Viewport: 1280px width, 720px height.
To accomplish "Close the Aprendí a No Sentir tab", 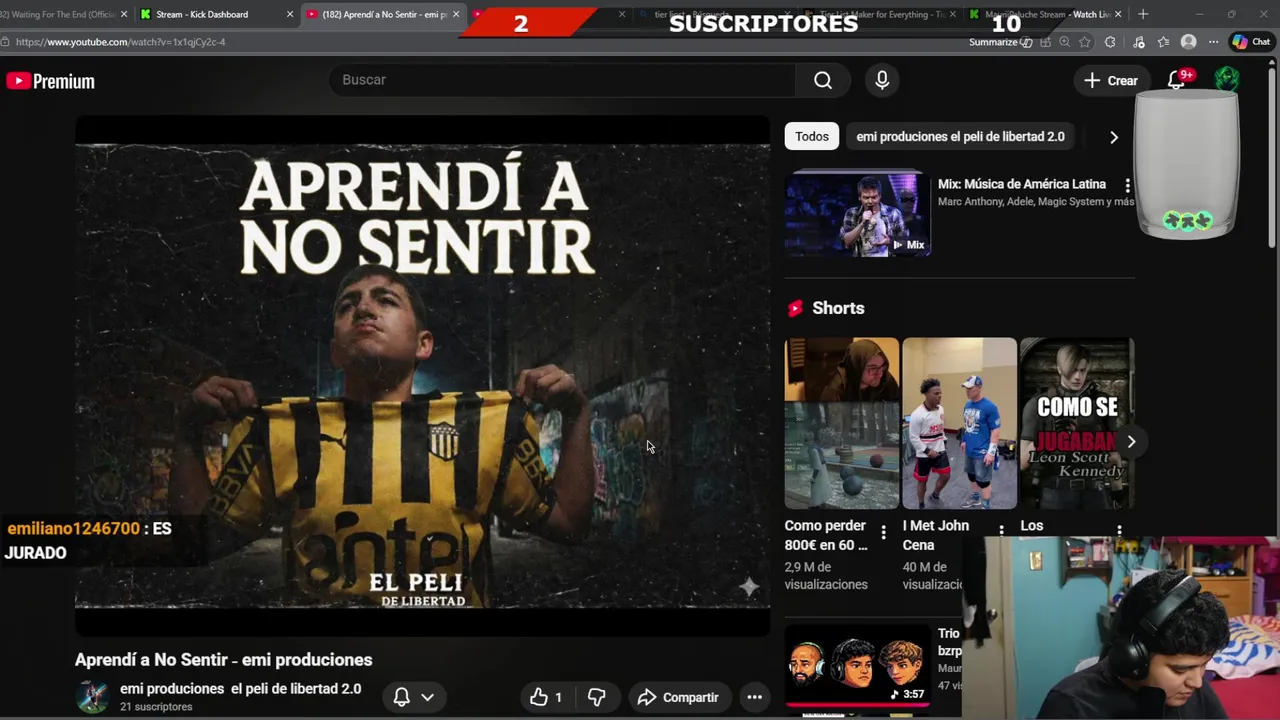I will point(456,14).
